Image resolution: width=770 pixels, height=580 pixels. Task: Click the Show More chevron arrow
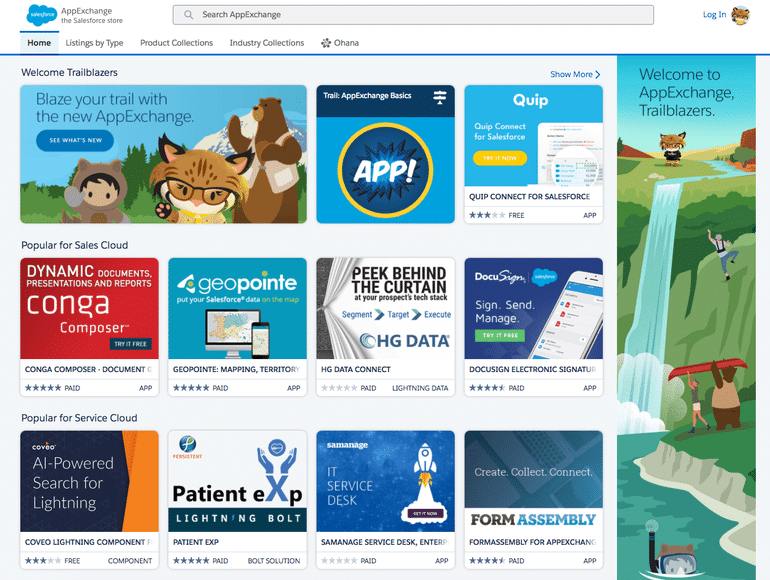click(598, 74)
